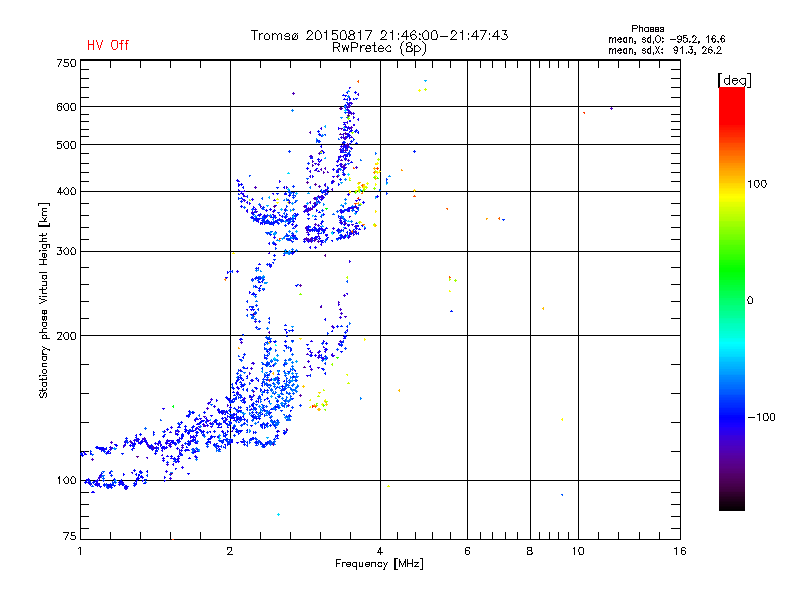Click the colorbar tick label '-100'
Viewport: 800px width, 600px height.
coord(761,417)
